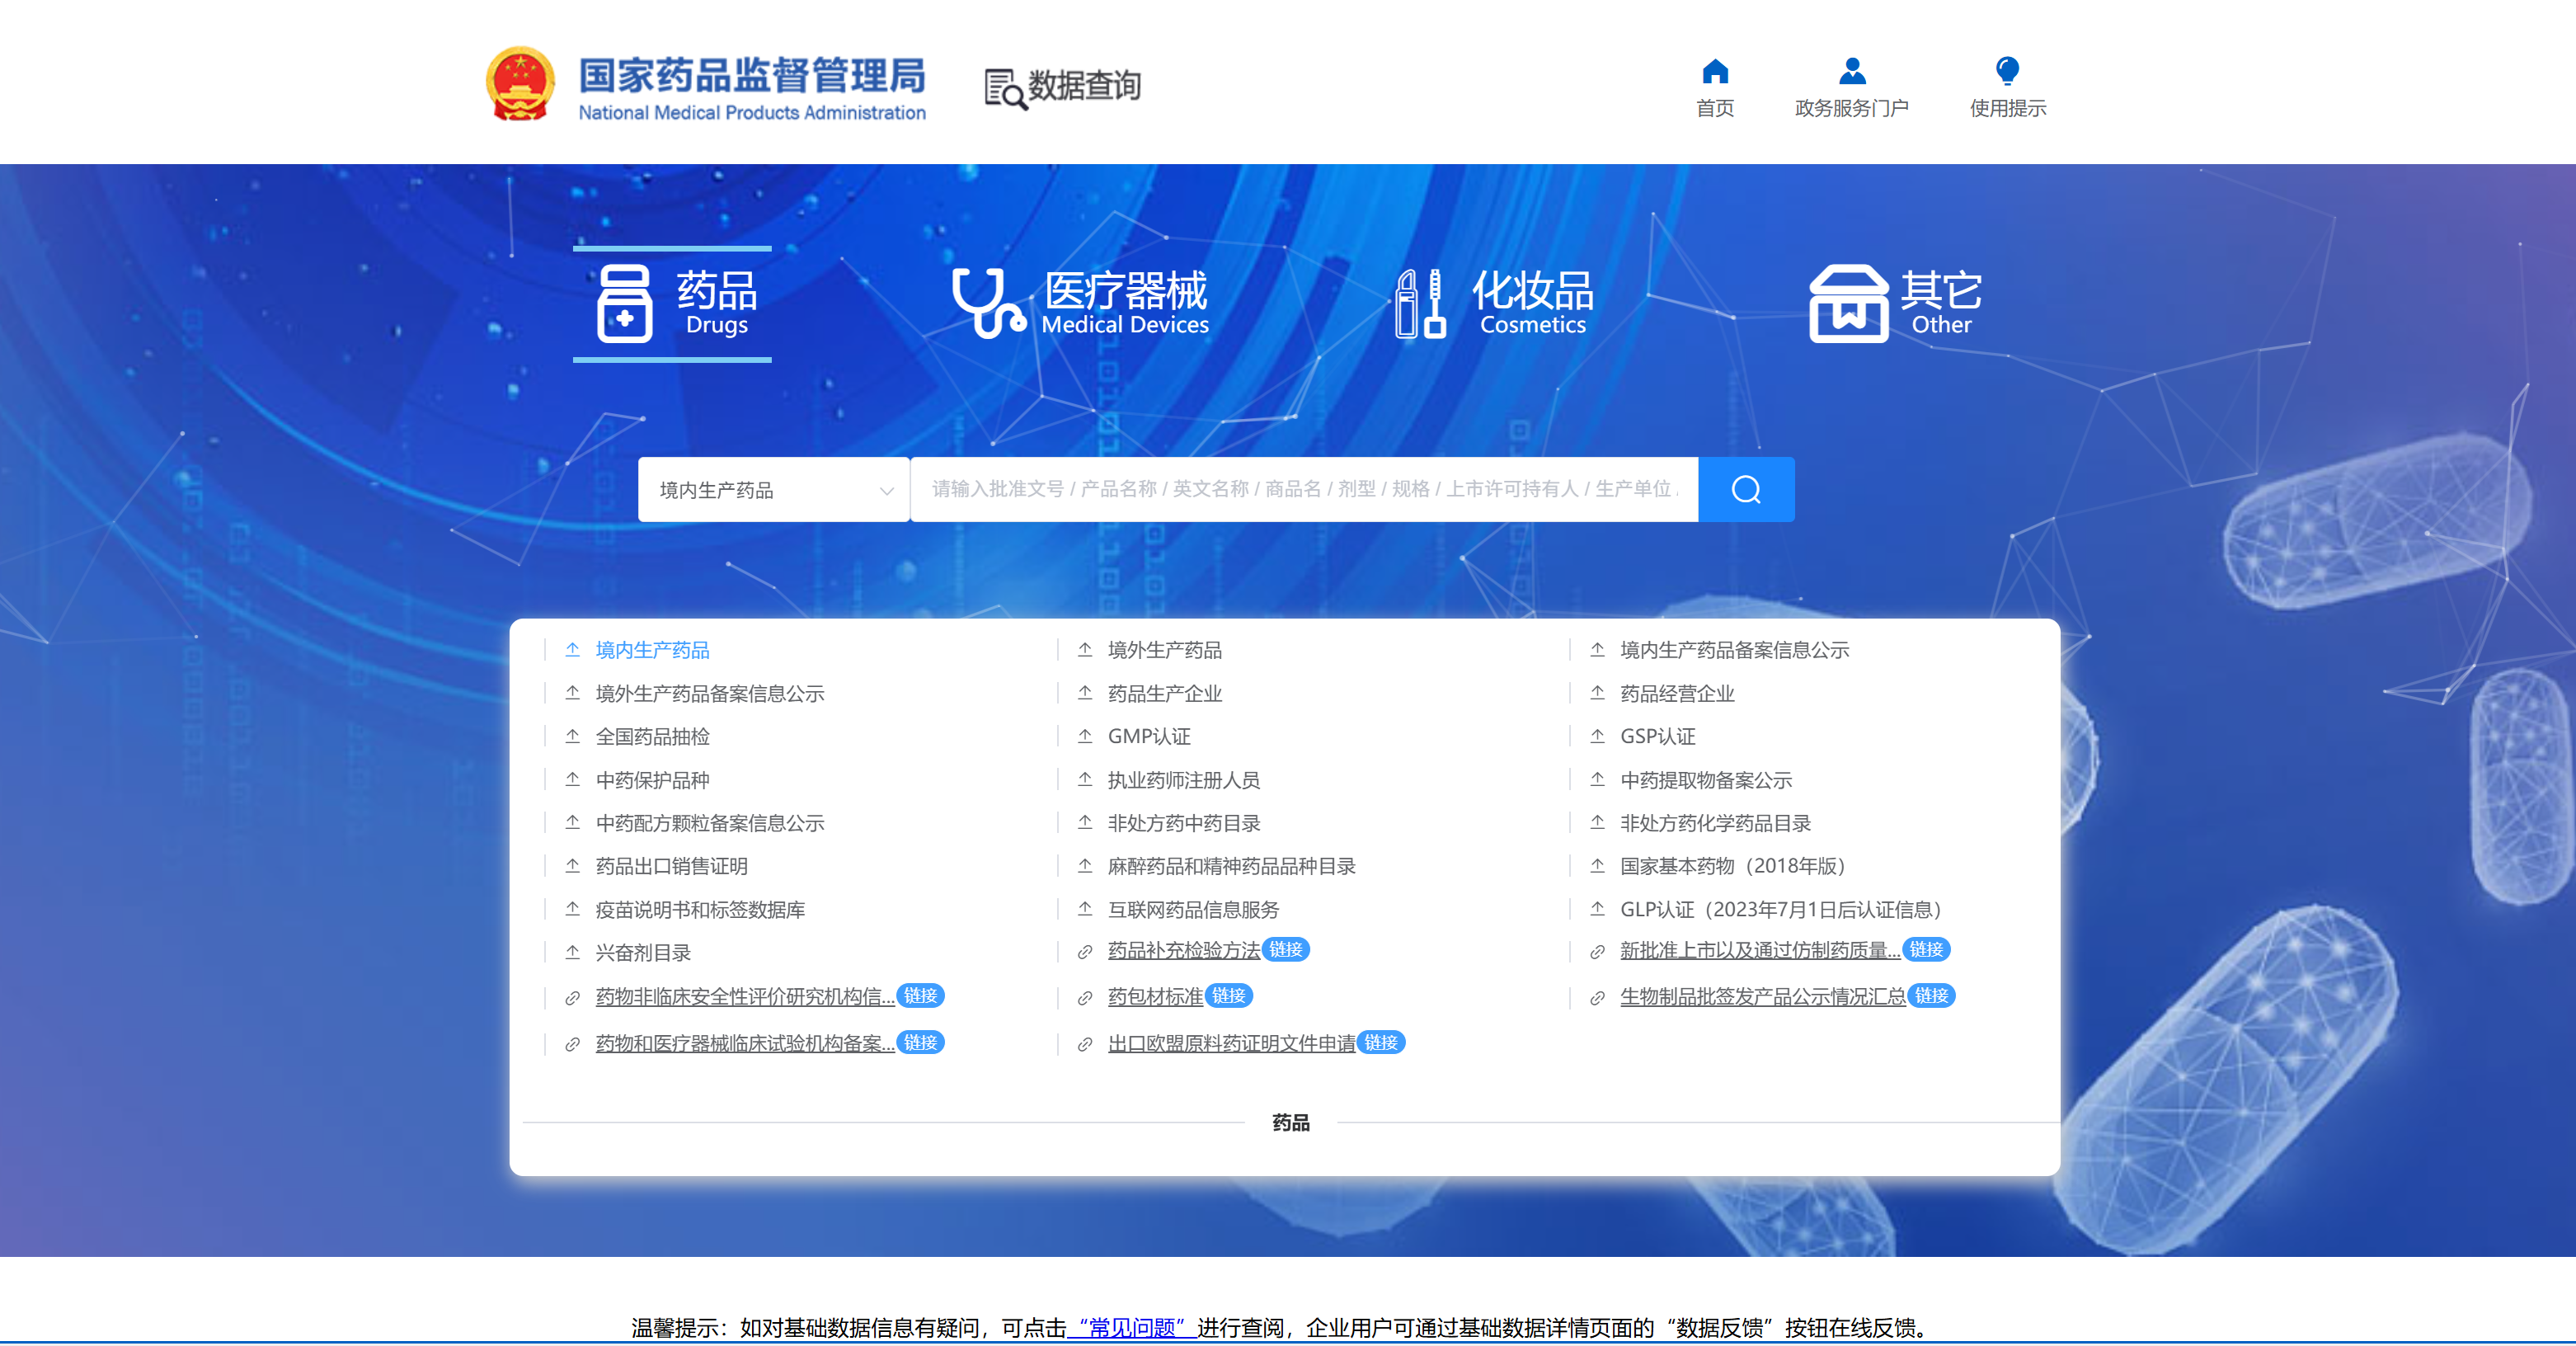The image size is (2576, 1346).
Task: Click the 数据查询 header label
Action: 1085,86
